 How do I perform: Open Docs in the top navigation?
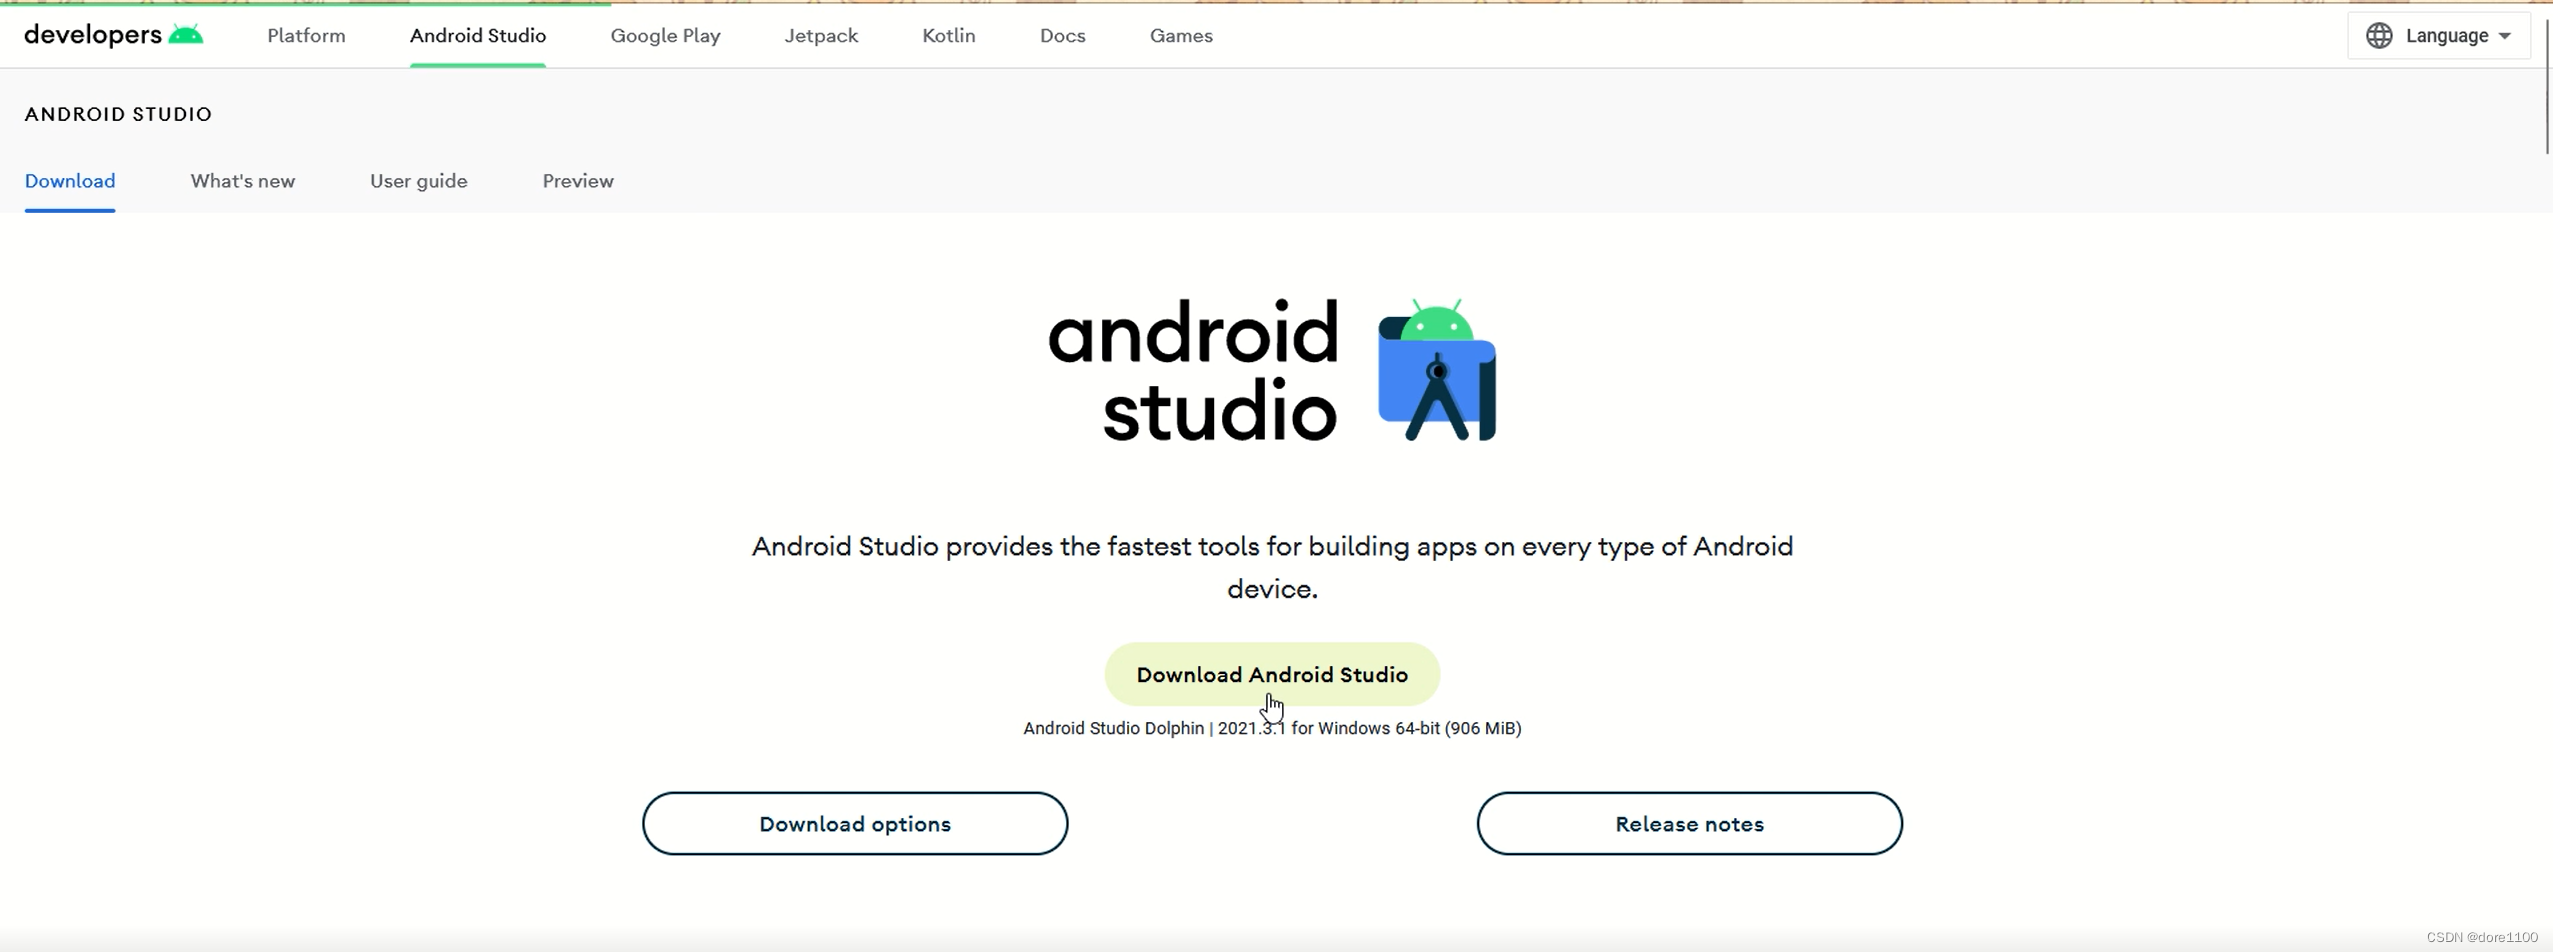click(1063, 36)
